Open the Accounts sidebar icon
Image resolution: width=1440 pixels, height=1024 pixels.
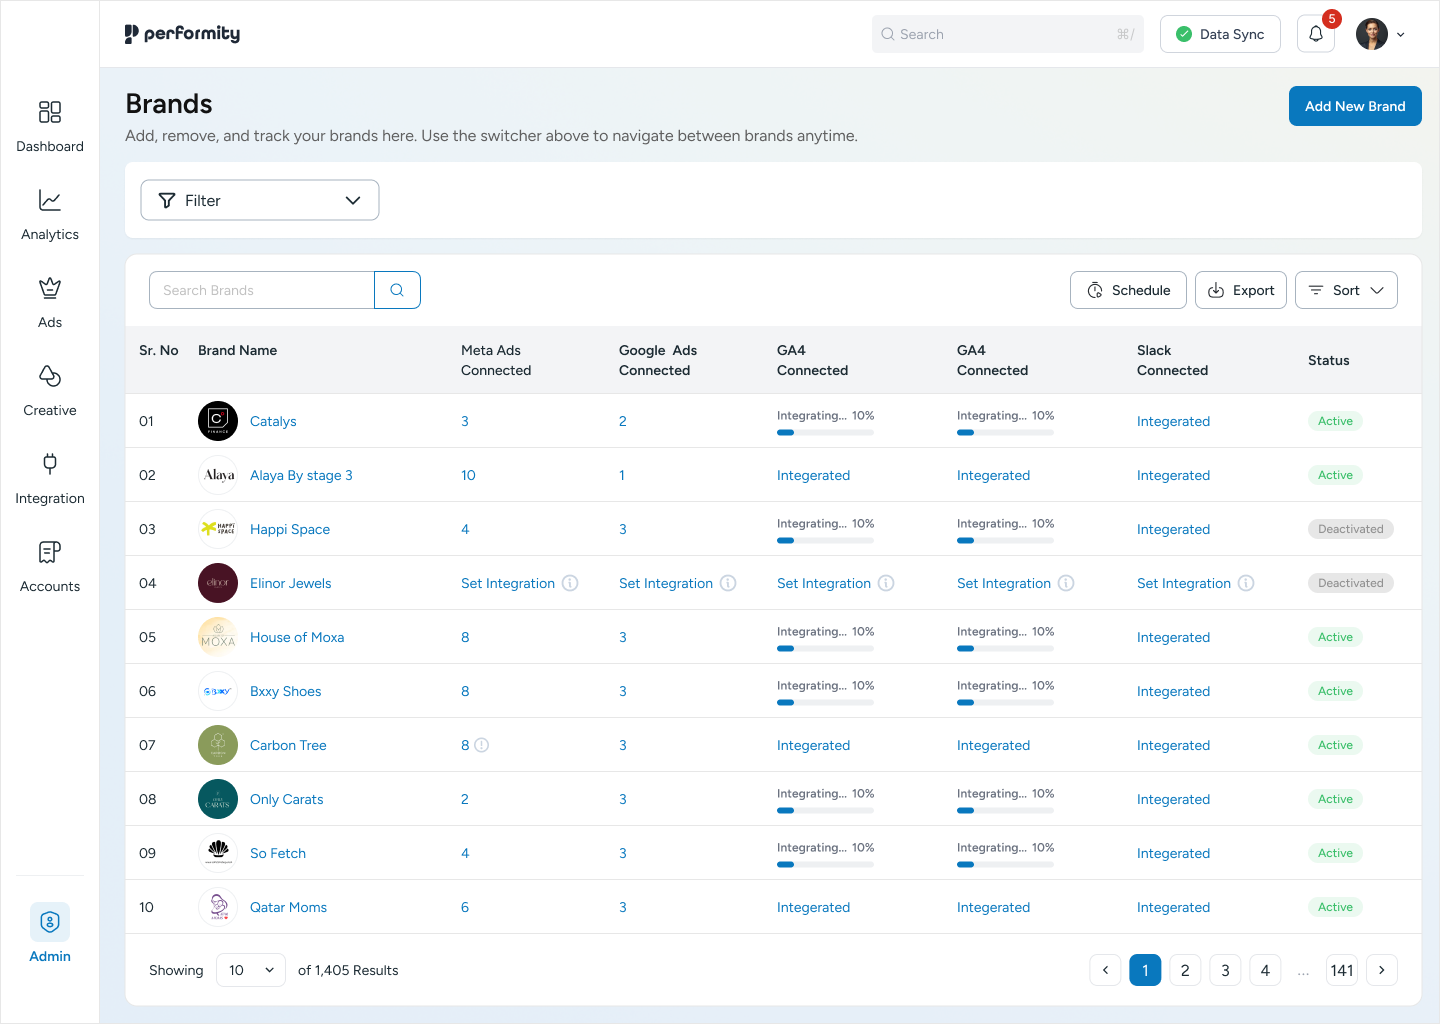coord(50,552)
